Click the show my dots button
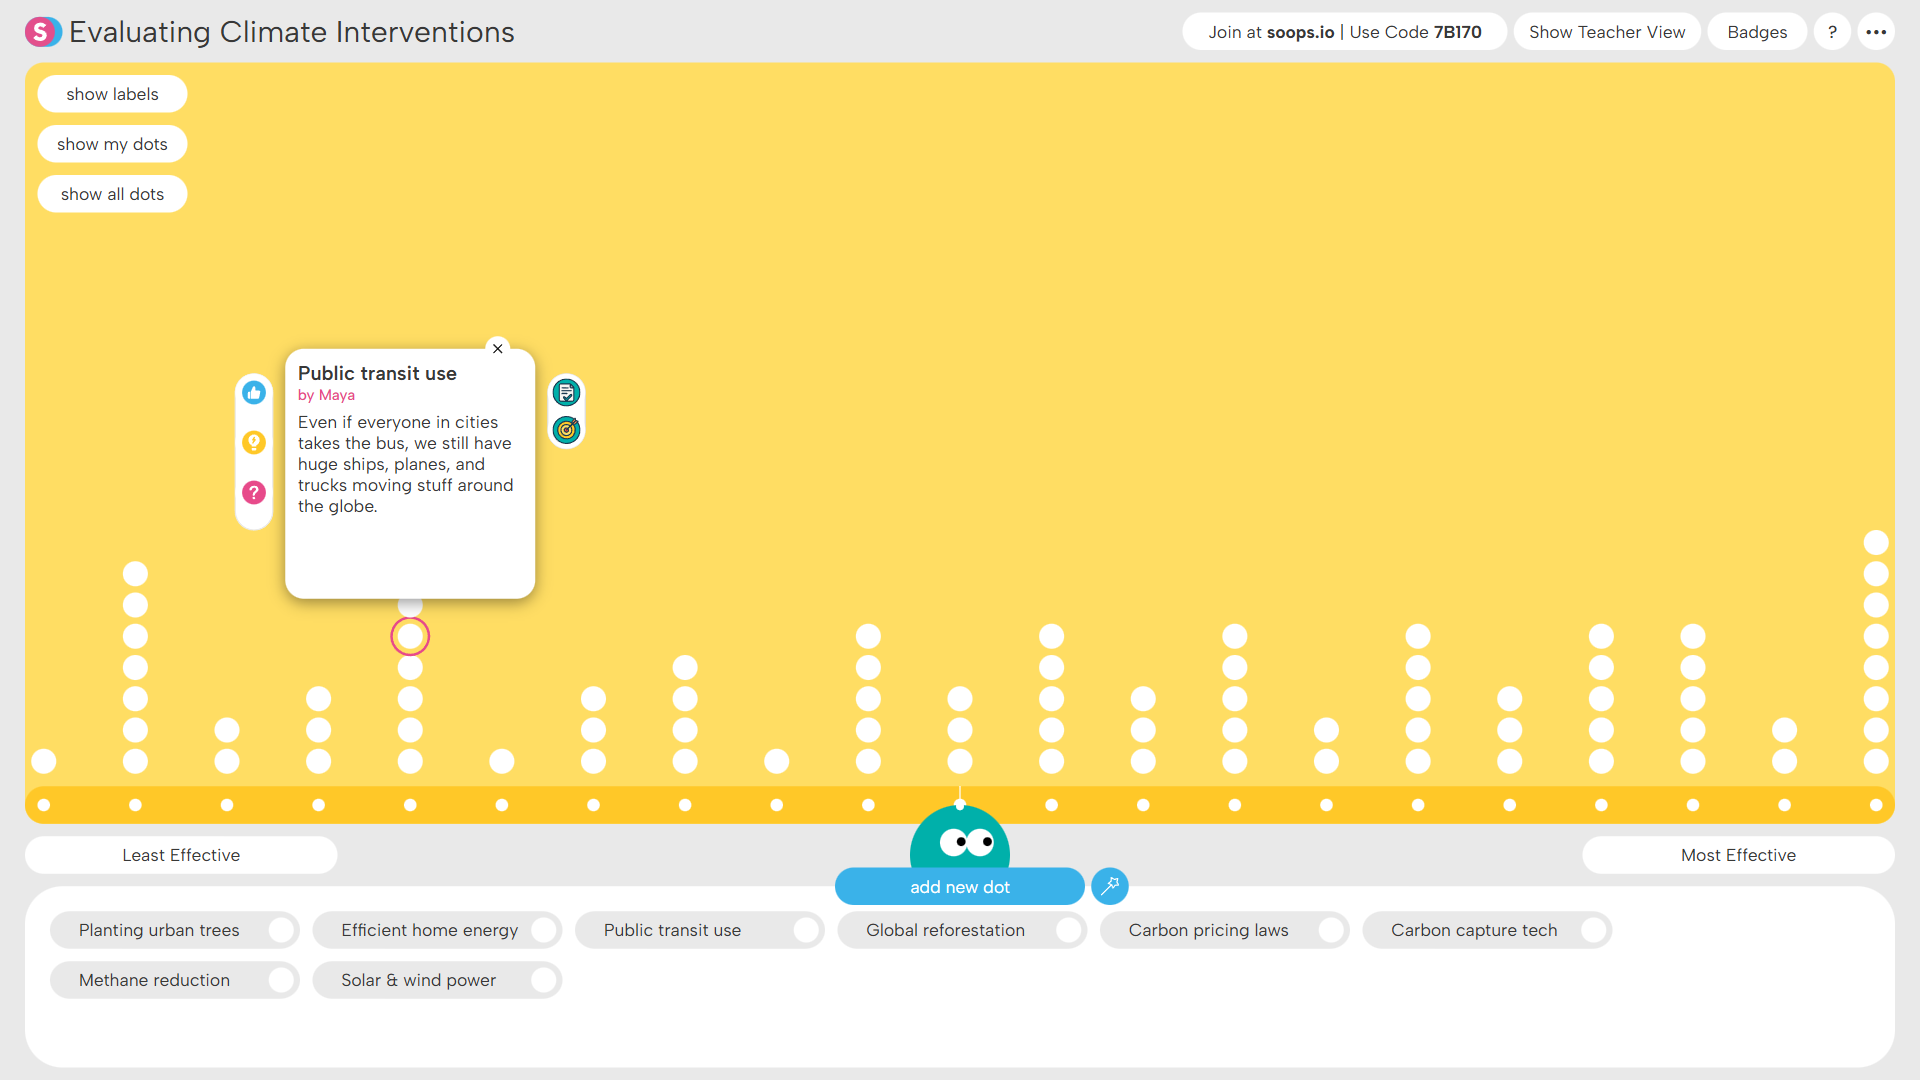Screen dimensions: 1920x1080 coord(112,144)
